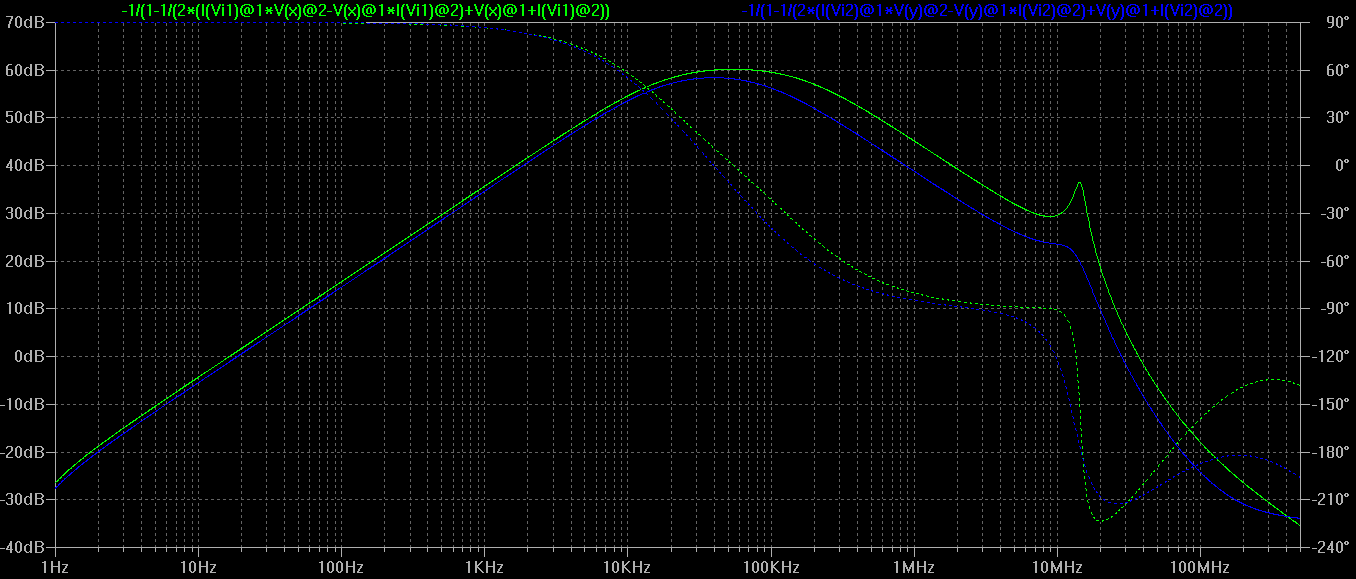This screenshot has width=1356, height=579.
Task: Select the -210° phase tick label
Action: 1333,499
